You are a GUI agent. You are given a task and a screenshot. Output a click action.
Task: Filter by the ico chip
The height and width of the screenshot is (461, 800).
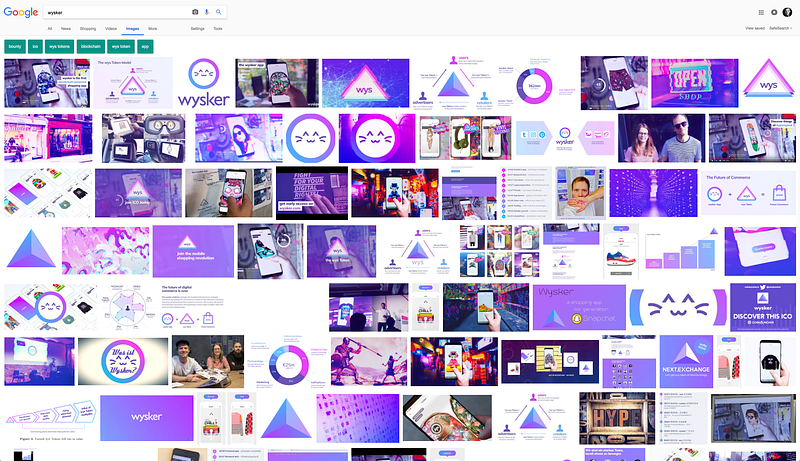[x=35, y=46]
